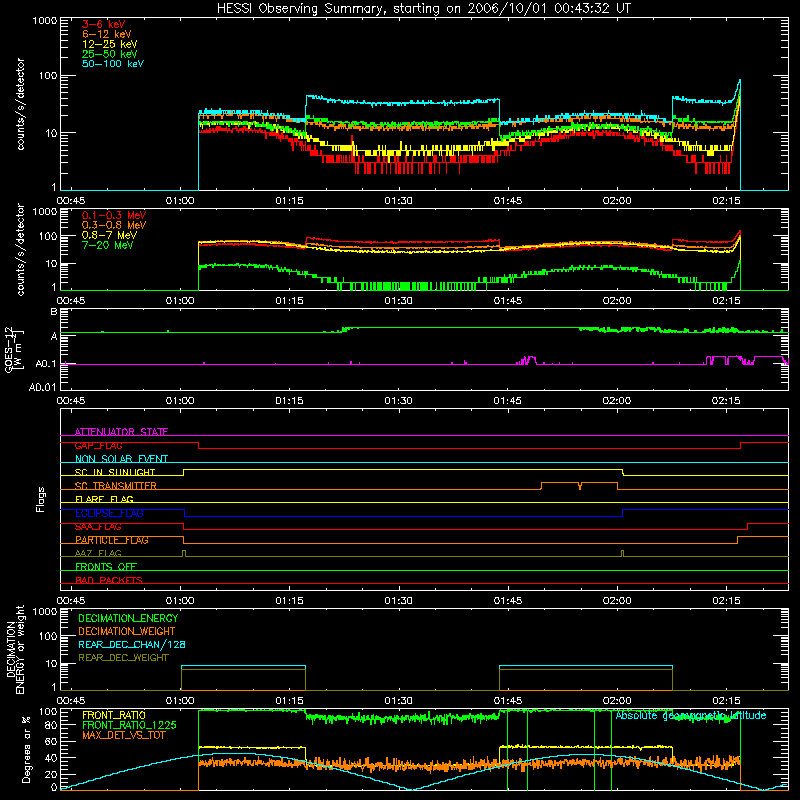Click the ECLIPSE_FLAG label
The height and width of the screenshot is (800, 800).
click(x=109, y=513)
